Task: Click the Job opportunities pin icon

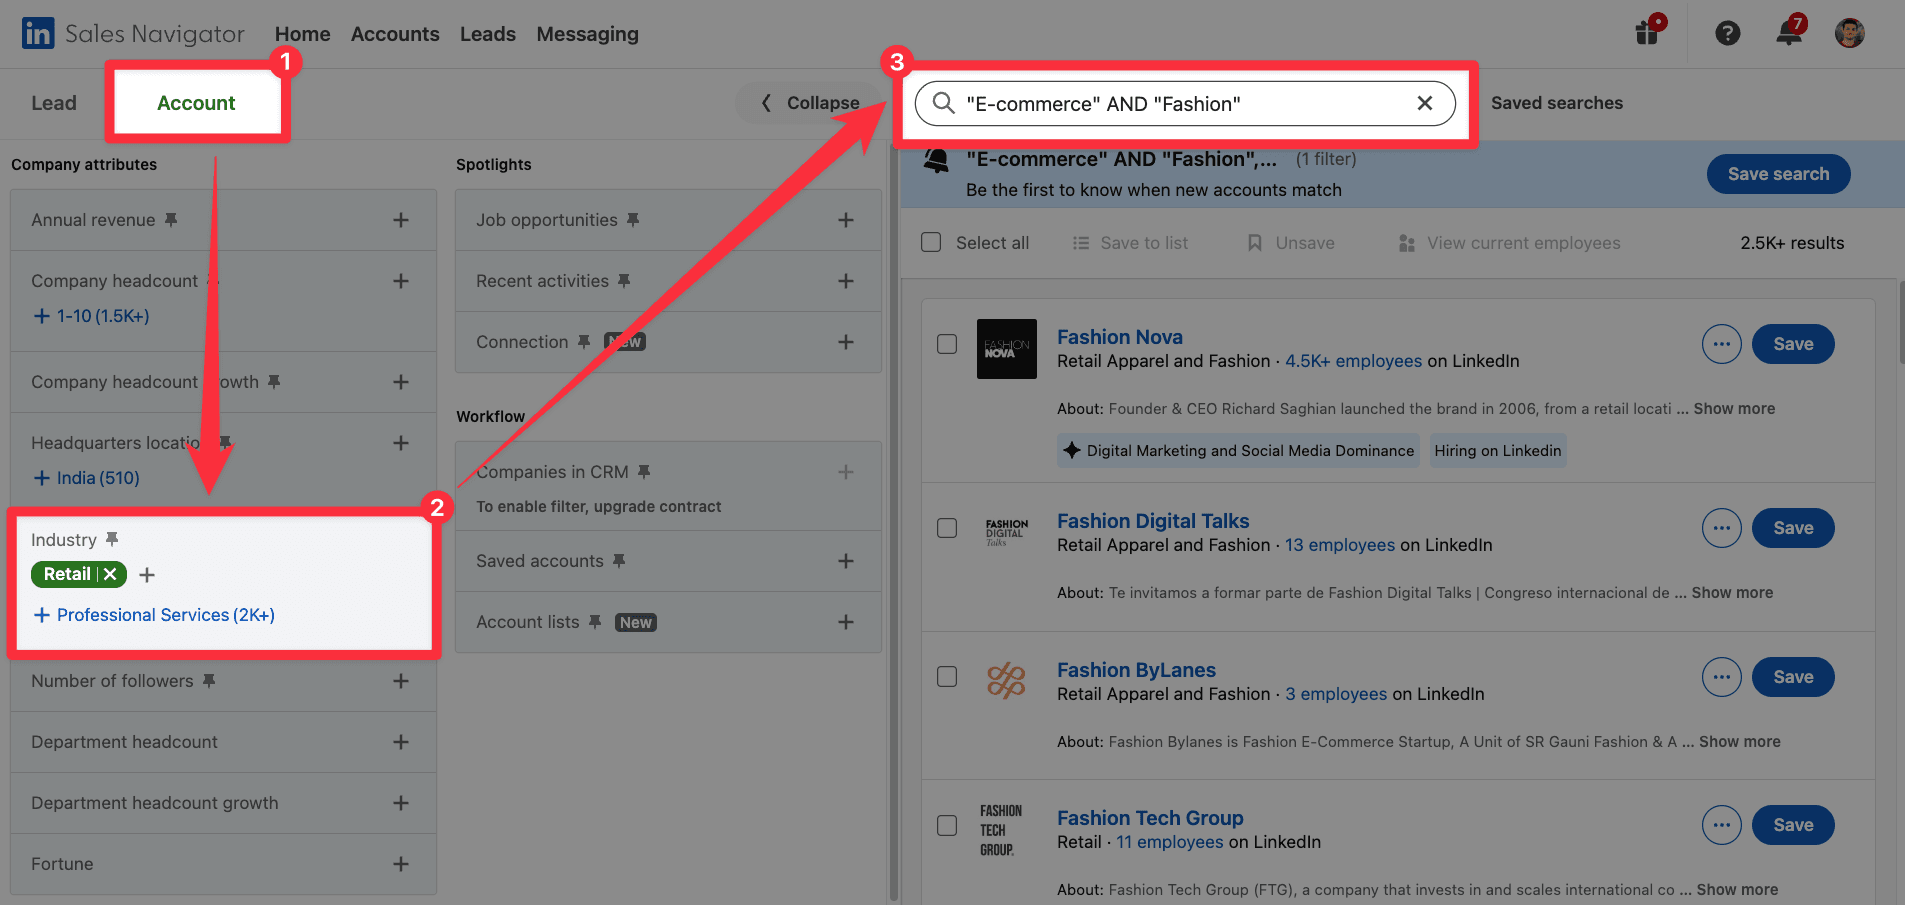Action: click(x=633, y=219)
